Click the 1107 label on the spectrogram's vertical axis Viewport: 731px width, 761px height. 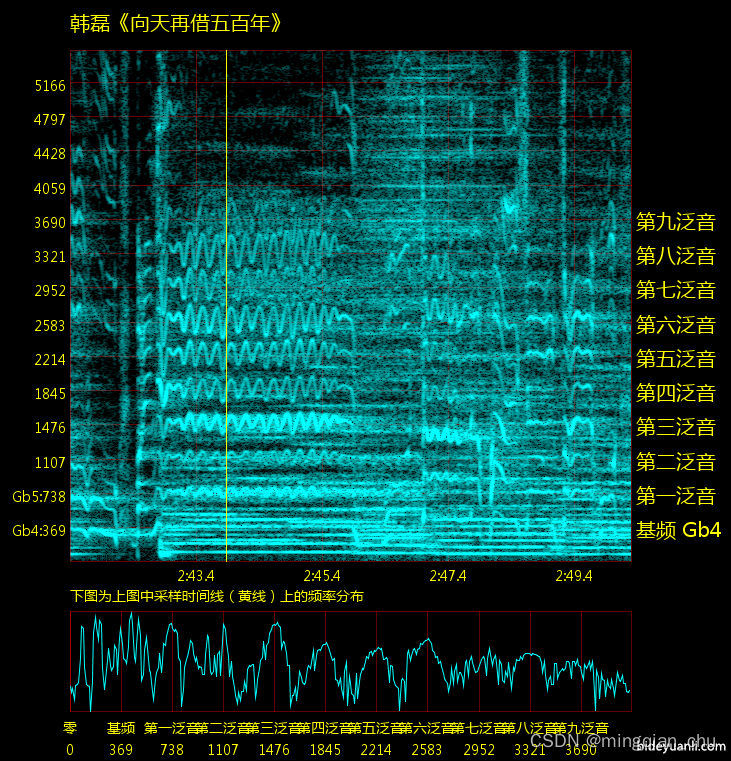(50, 463)
